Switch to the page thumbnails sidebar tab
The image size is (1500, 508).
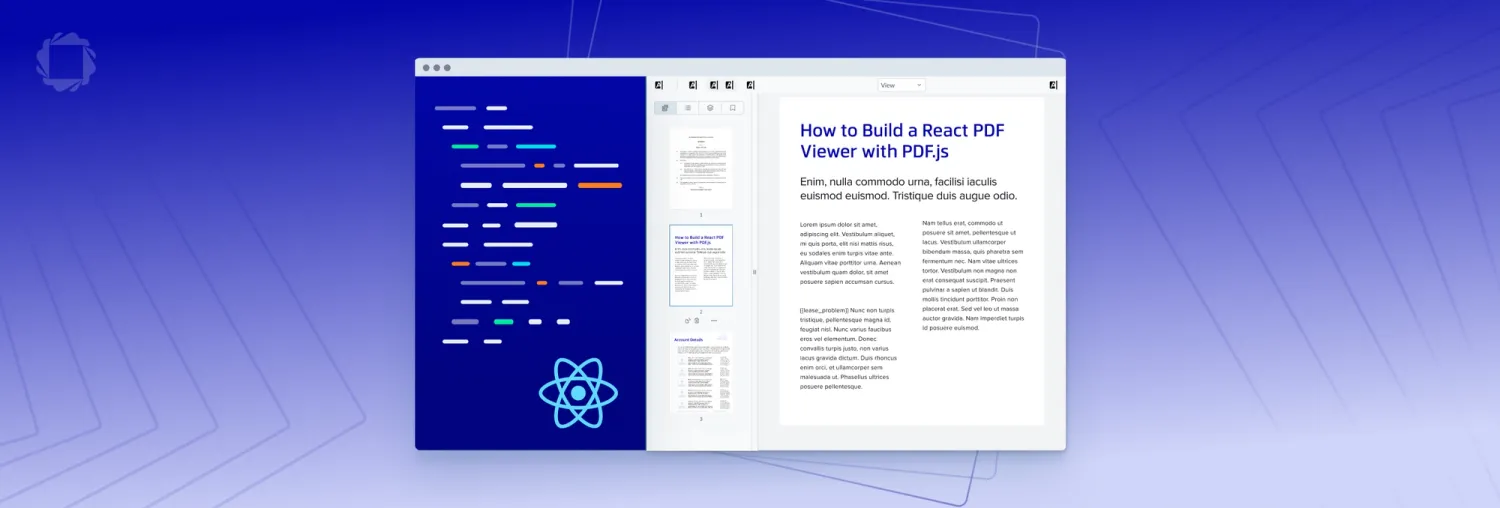pyautogui.click(x=665, y=108)
